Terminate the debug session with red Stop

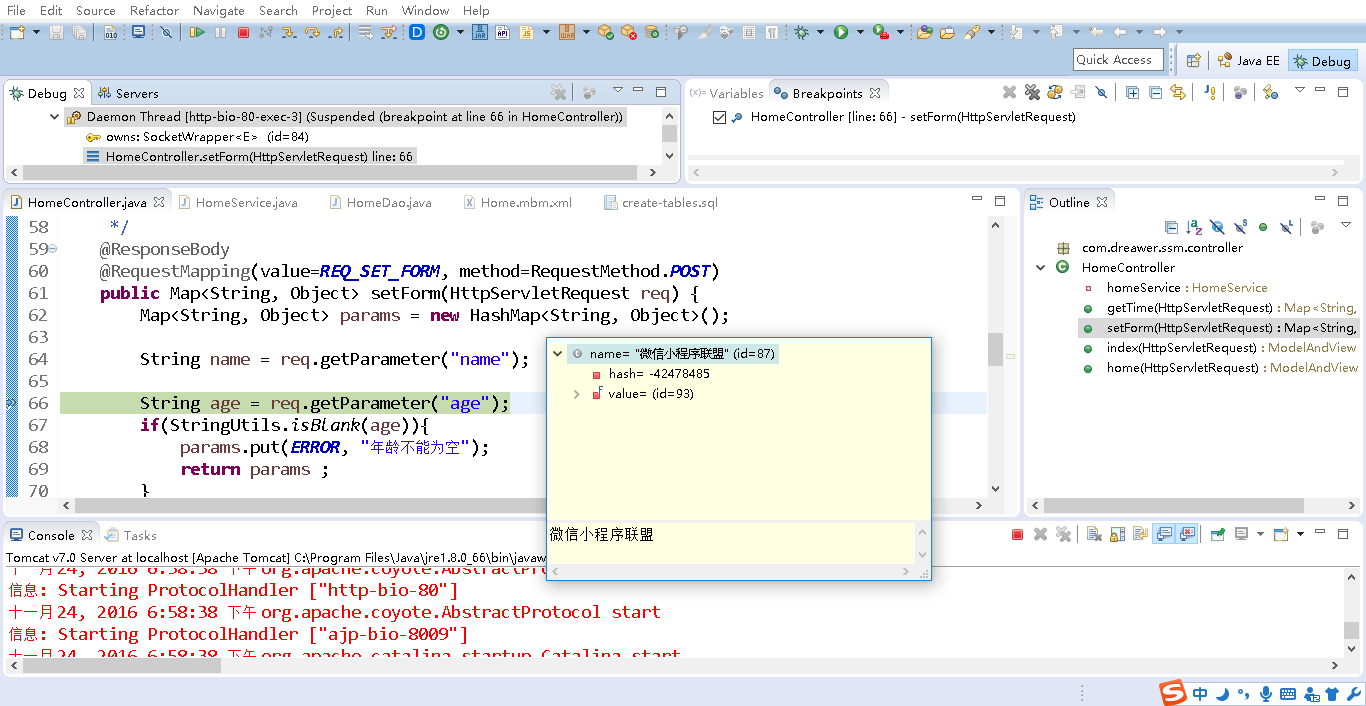pyautogui.click(x=243, y=32)
